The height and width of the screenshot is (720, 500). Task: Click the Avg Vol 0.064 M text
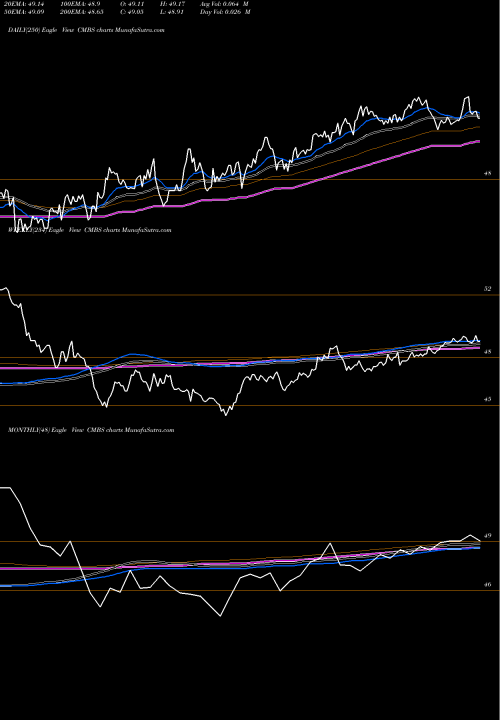click(225, 3)
